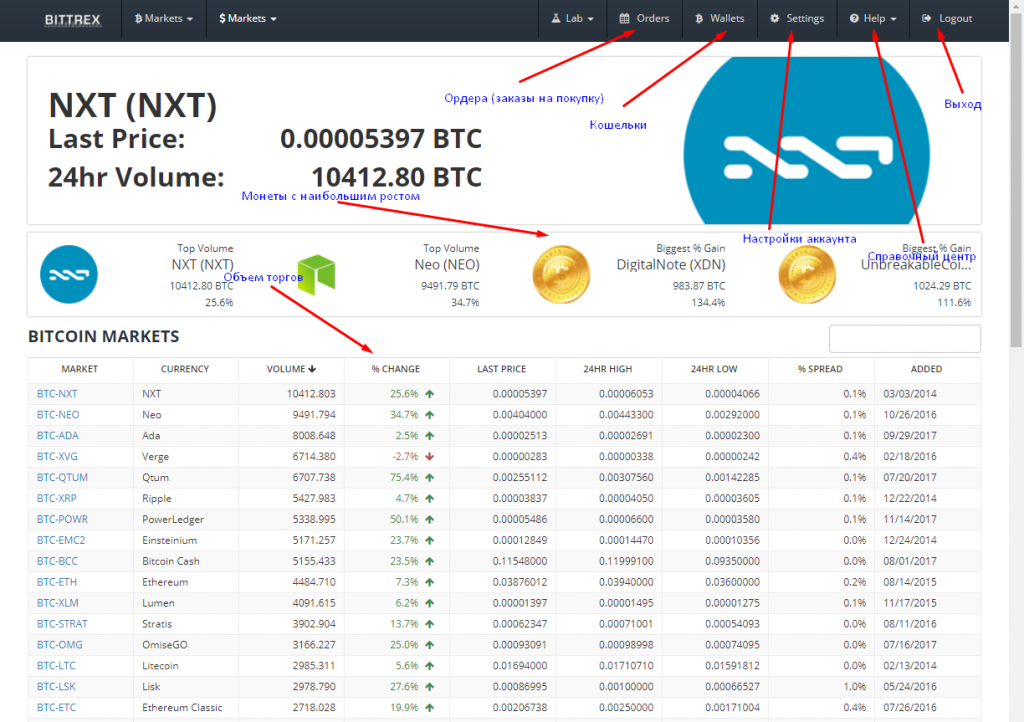Click the large NXT logo image
Screen dimensions: 1024x722
807,140
